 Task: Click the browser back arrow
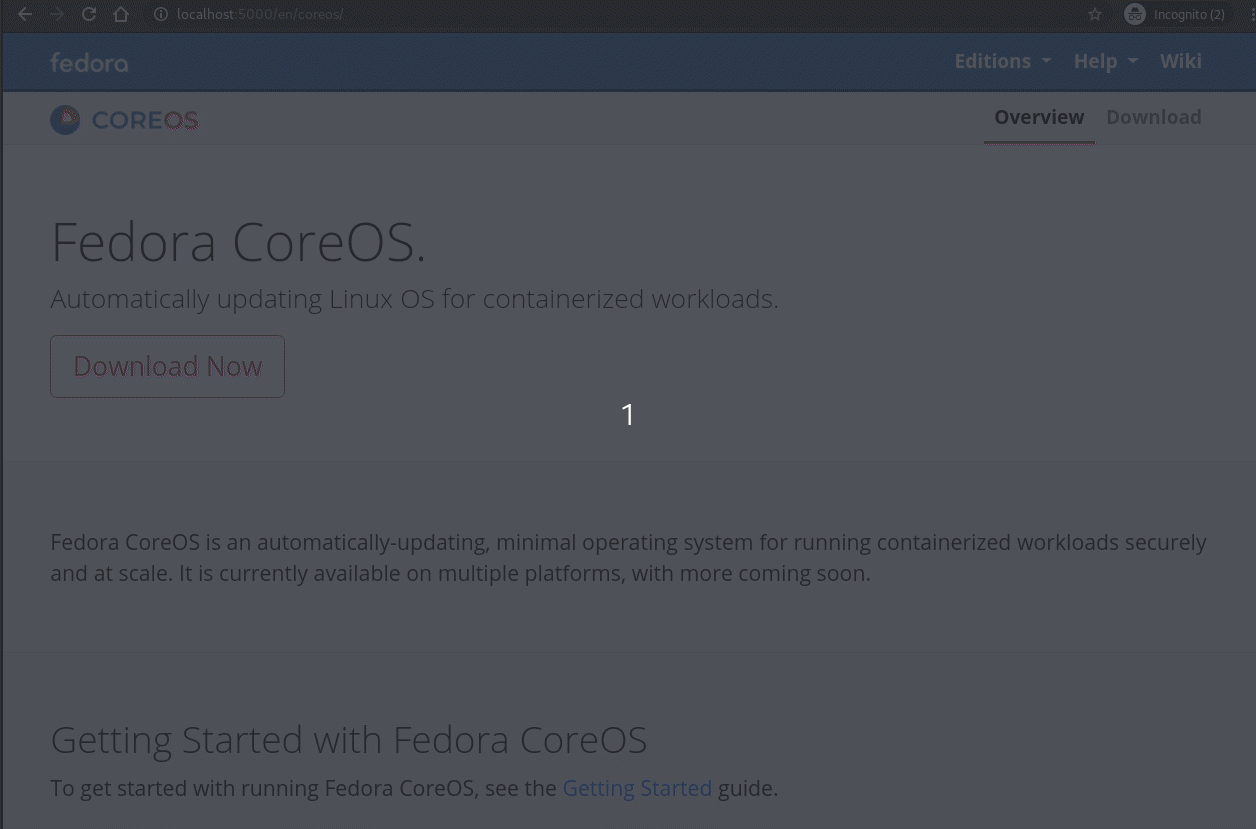(25, 15)
